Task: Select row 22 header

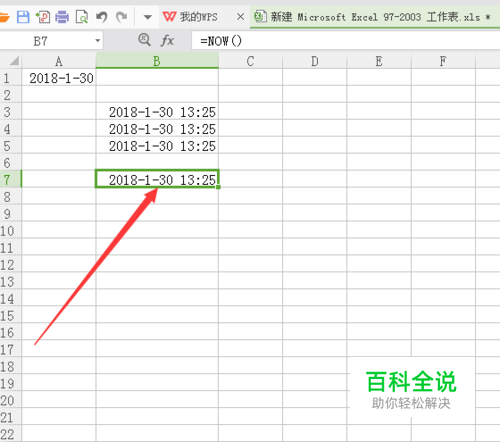Action: click(10, 434)
